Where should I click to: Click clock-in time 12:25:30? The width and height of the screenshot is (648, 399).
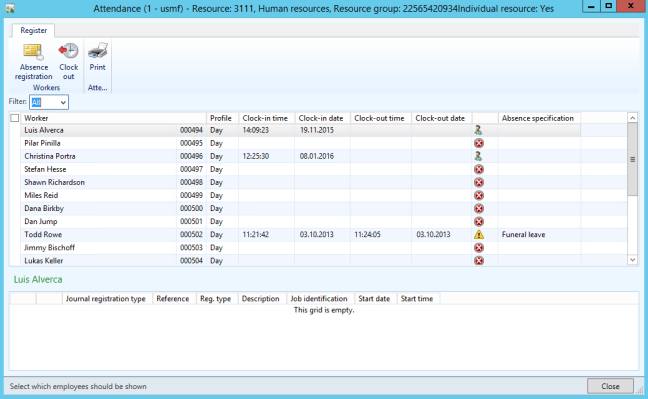tap(255, 156)
